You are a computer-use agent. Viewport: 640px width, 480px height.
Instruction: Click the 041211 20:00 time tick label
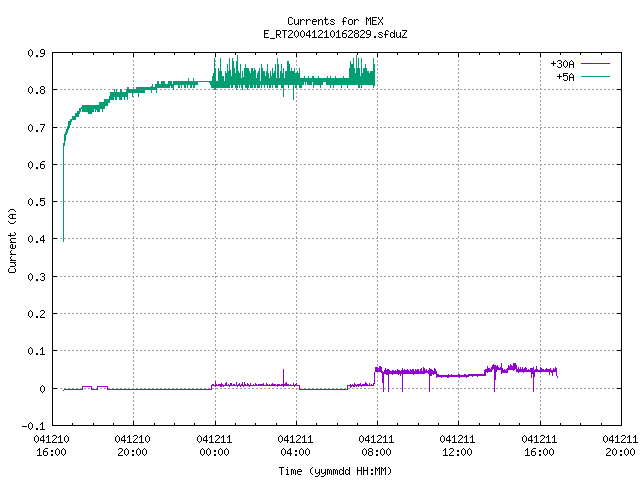coord(620,446)
